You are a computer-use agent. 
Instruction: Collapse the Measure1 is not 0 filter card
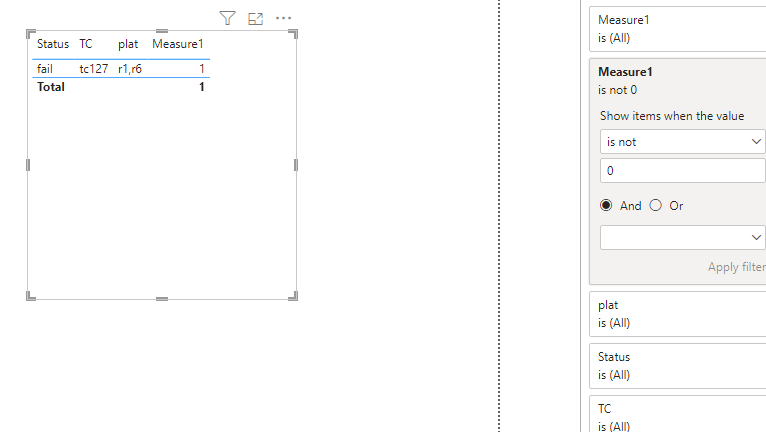[x=678, y=81]
